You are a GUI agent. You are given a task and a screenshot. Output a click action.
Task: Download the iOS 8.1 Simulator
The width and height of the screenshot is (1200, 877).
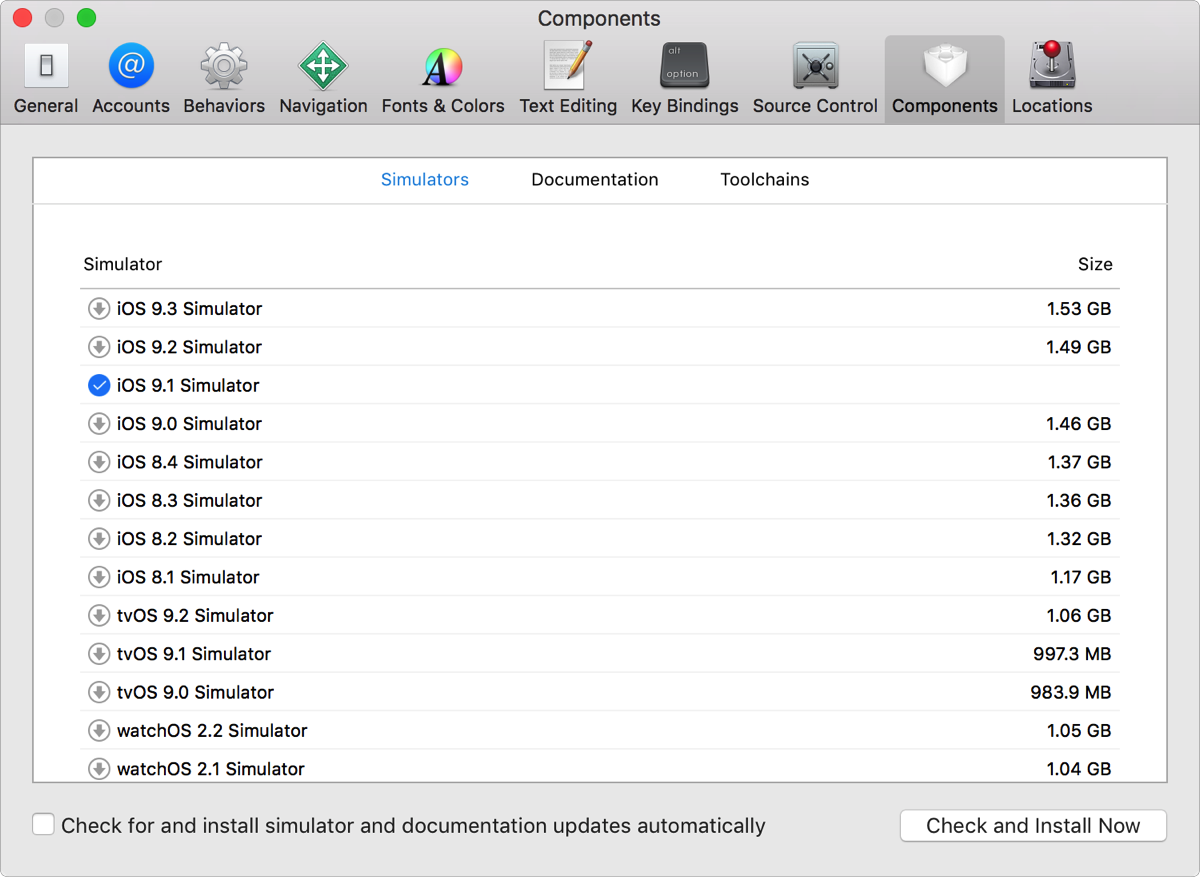click(x=99, y=577)
